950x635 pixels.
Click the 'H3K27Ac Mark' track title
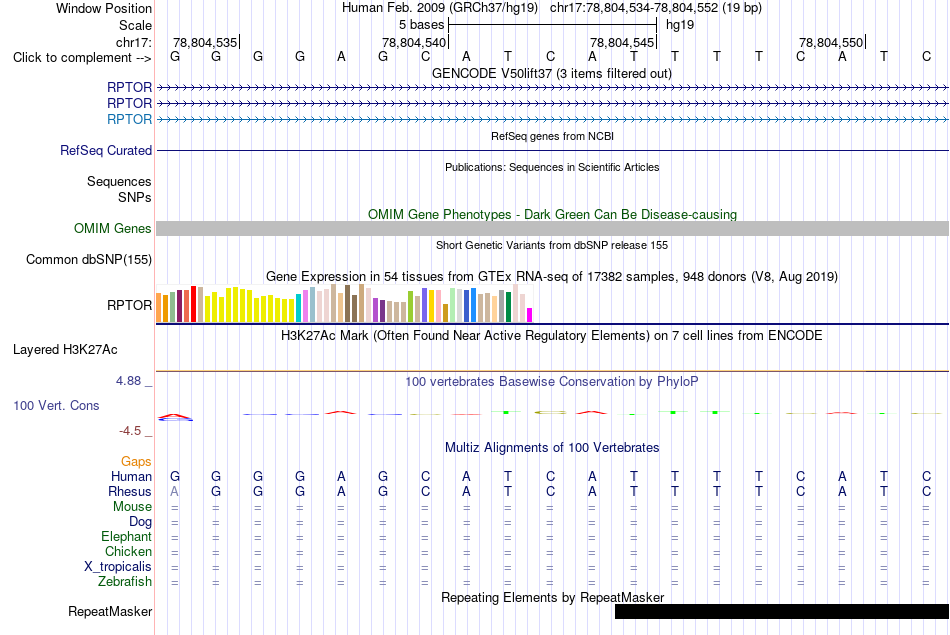(x=552, y=336)
